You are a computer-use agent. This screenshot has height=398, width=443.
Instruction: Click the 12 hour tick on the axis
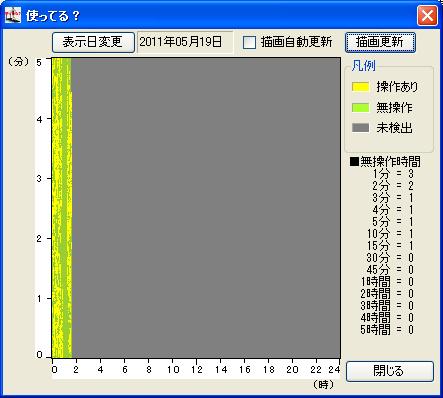[197, 369]
